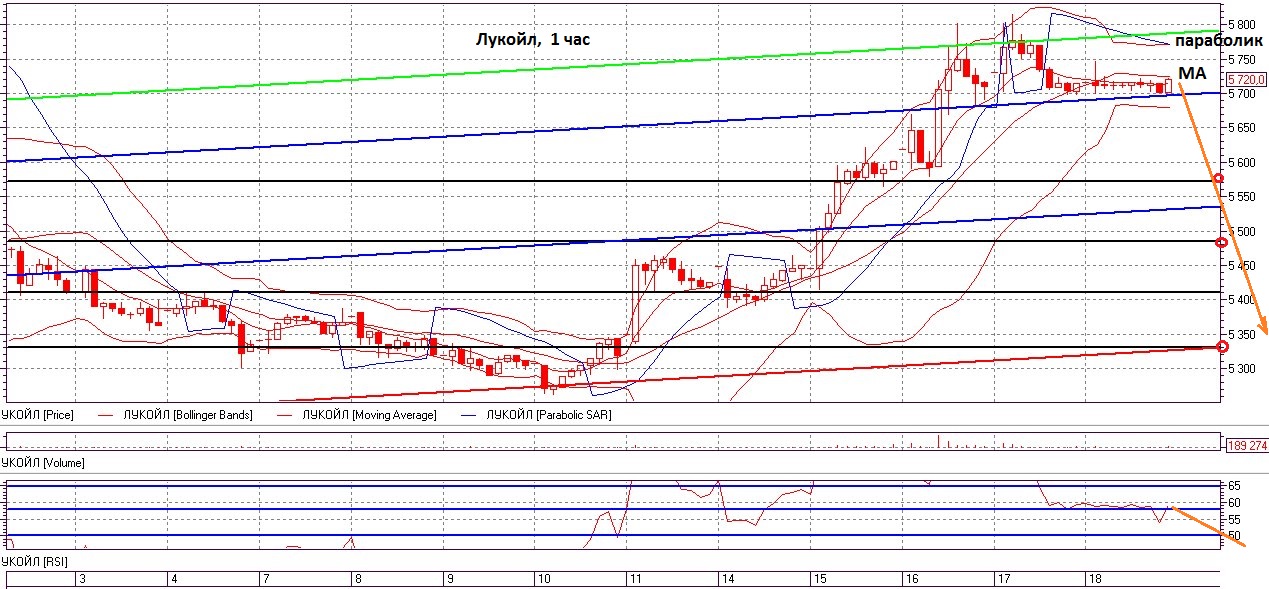Click the 5 500 price axis label
1269x589 pixels.
[1242, 231]
